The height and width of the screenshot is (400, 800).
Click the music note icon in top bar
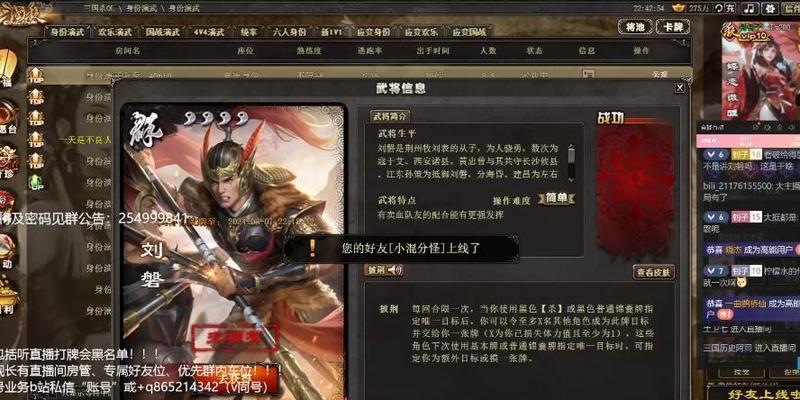tap(749, 8)
